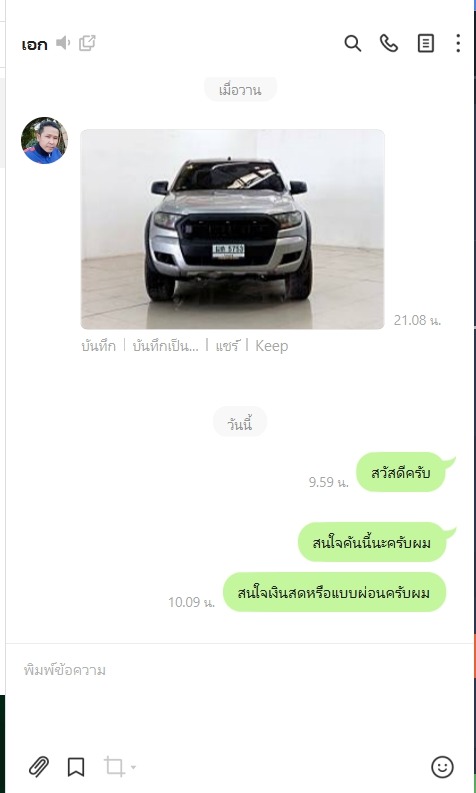Click เอก's profile picture avatar
This screenshot has height=793, width=476.
(x=44, y=141)
